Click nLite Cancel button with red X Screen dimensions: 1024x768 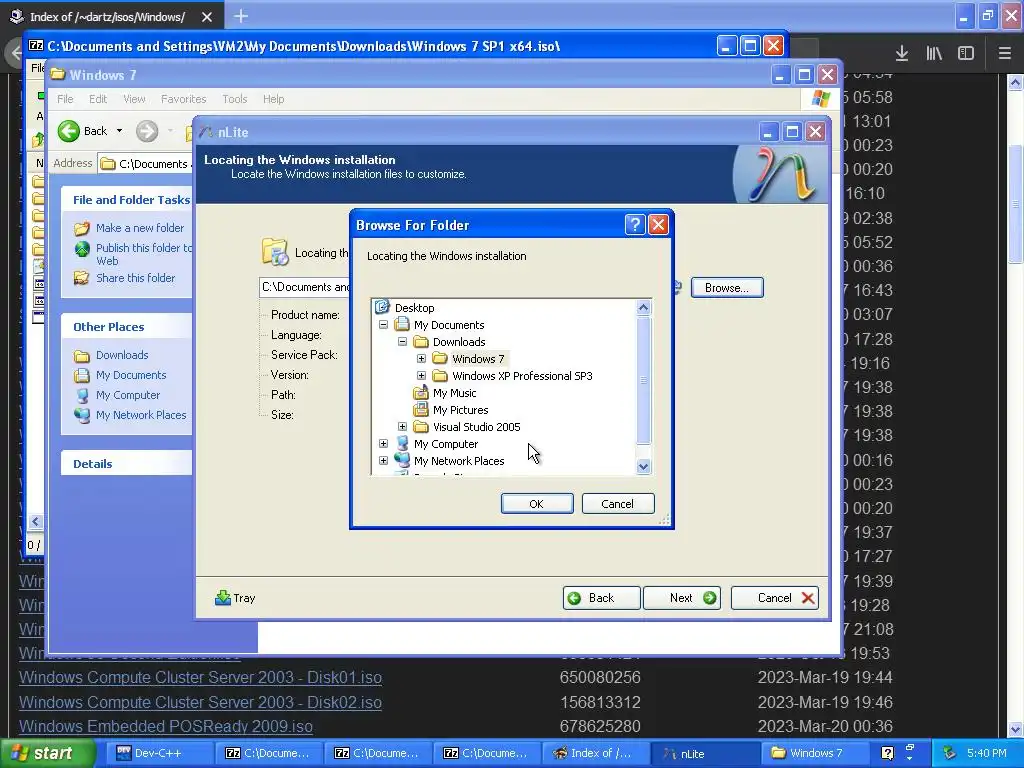click(775, 598)
